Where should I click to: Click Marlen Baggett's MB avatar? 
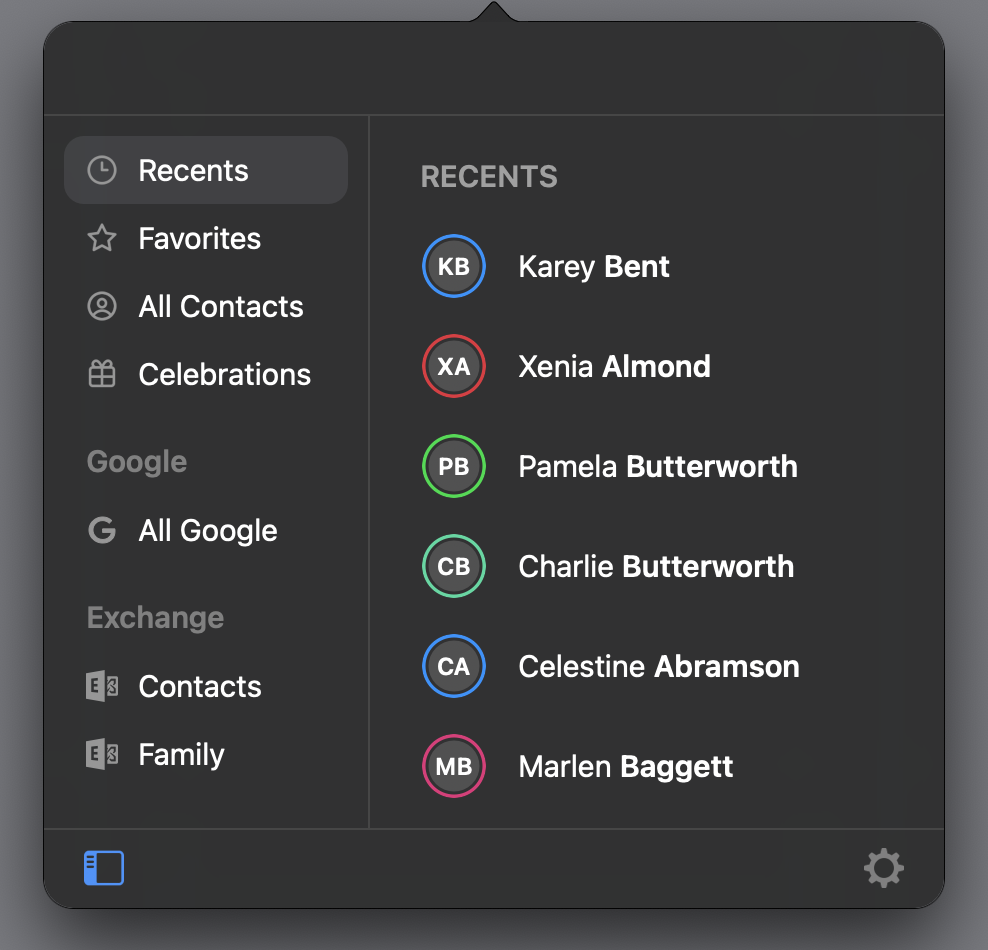454,766
